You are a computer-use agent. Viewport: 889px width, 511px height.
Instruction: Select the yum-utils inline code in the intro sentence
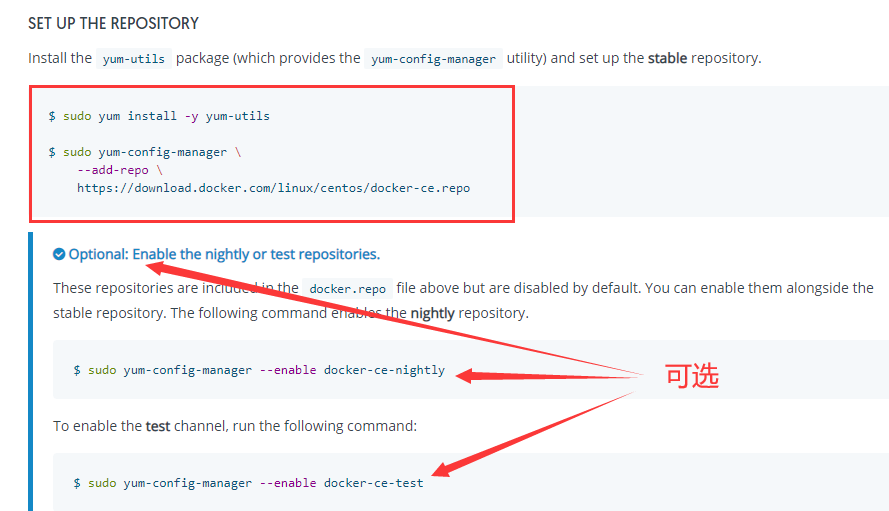point(134,59)
